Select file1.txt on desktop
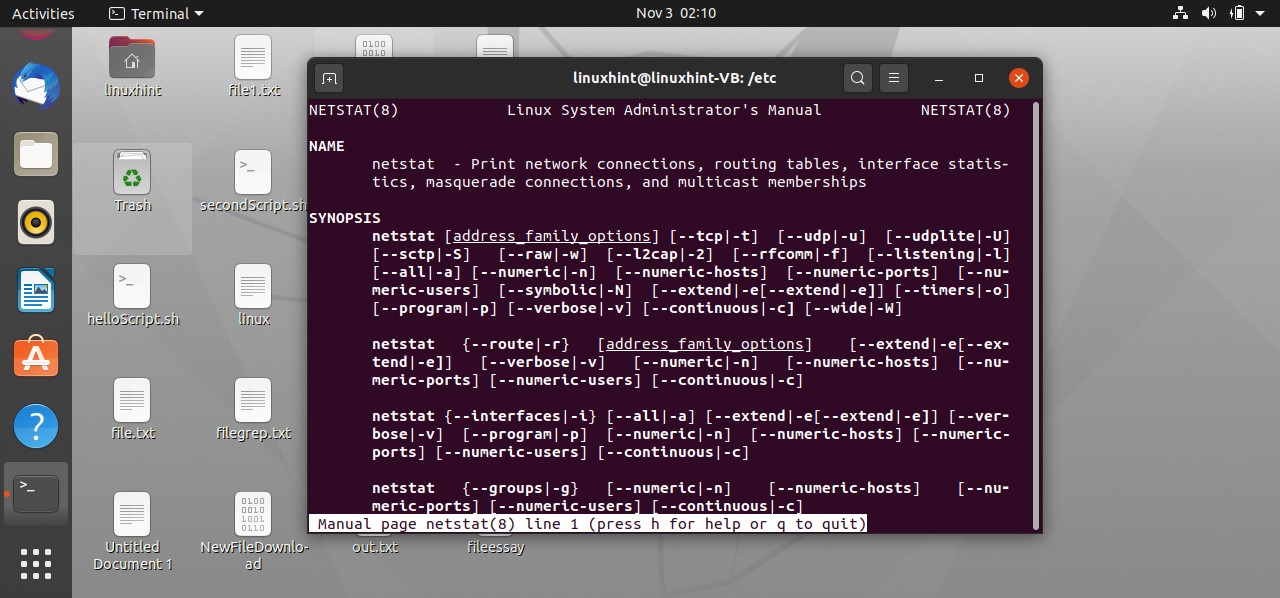Image resolution: width=1280 pixels, height=598 pixels. click(x=254, y=67)
